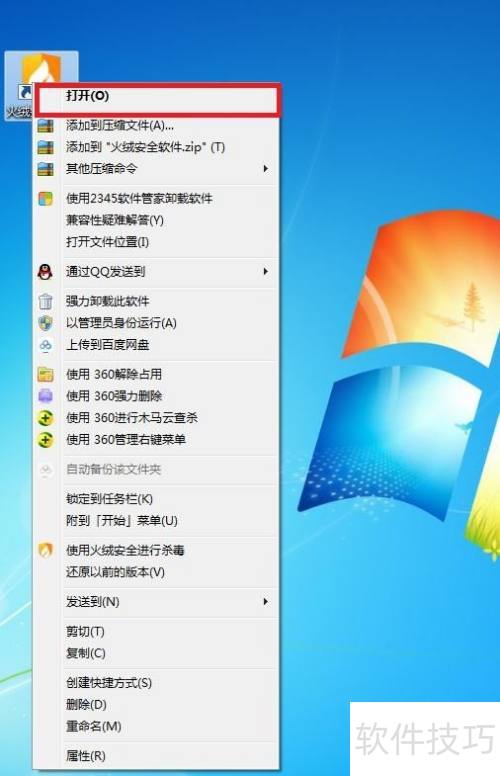Choose 添加到 "火绒安全软件.zip" (T)

156,147
